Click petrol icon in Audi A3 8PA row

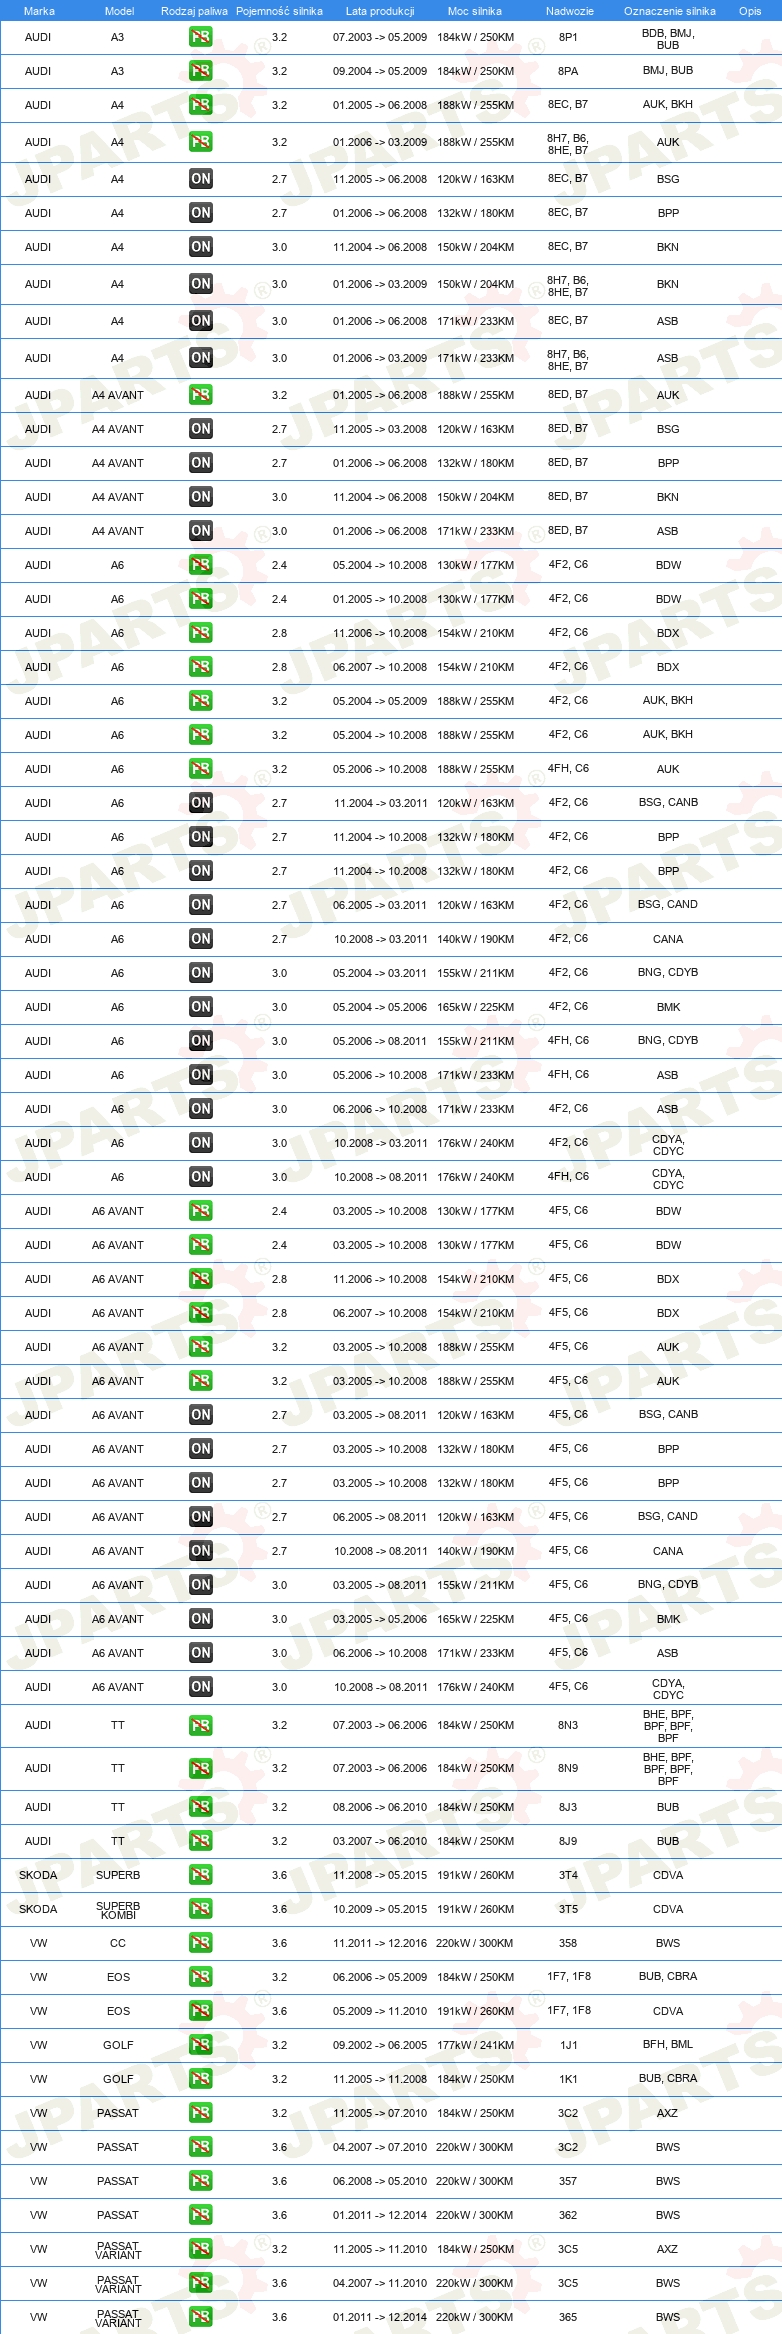pyautogui.click(x=200, y=71)
